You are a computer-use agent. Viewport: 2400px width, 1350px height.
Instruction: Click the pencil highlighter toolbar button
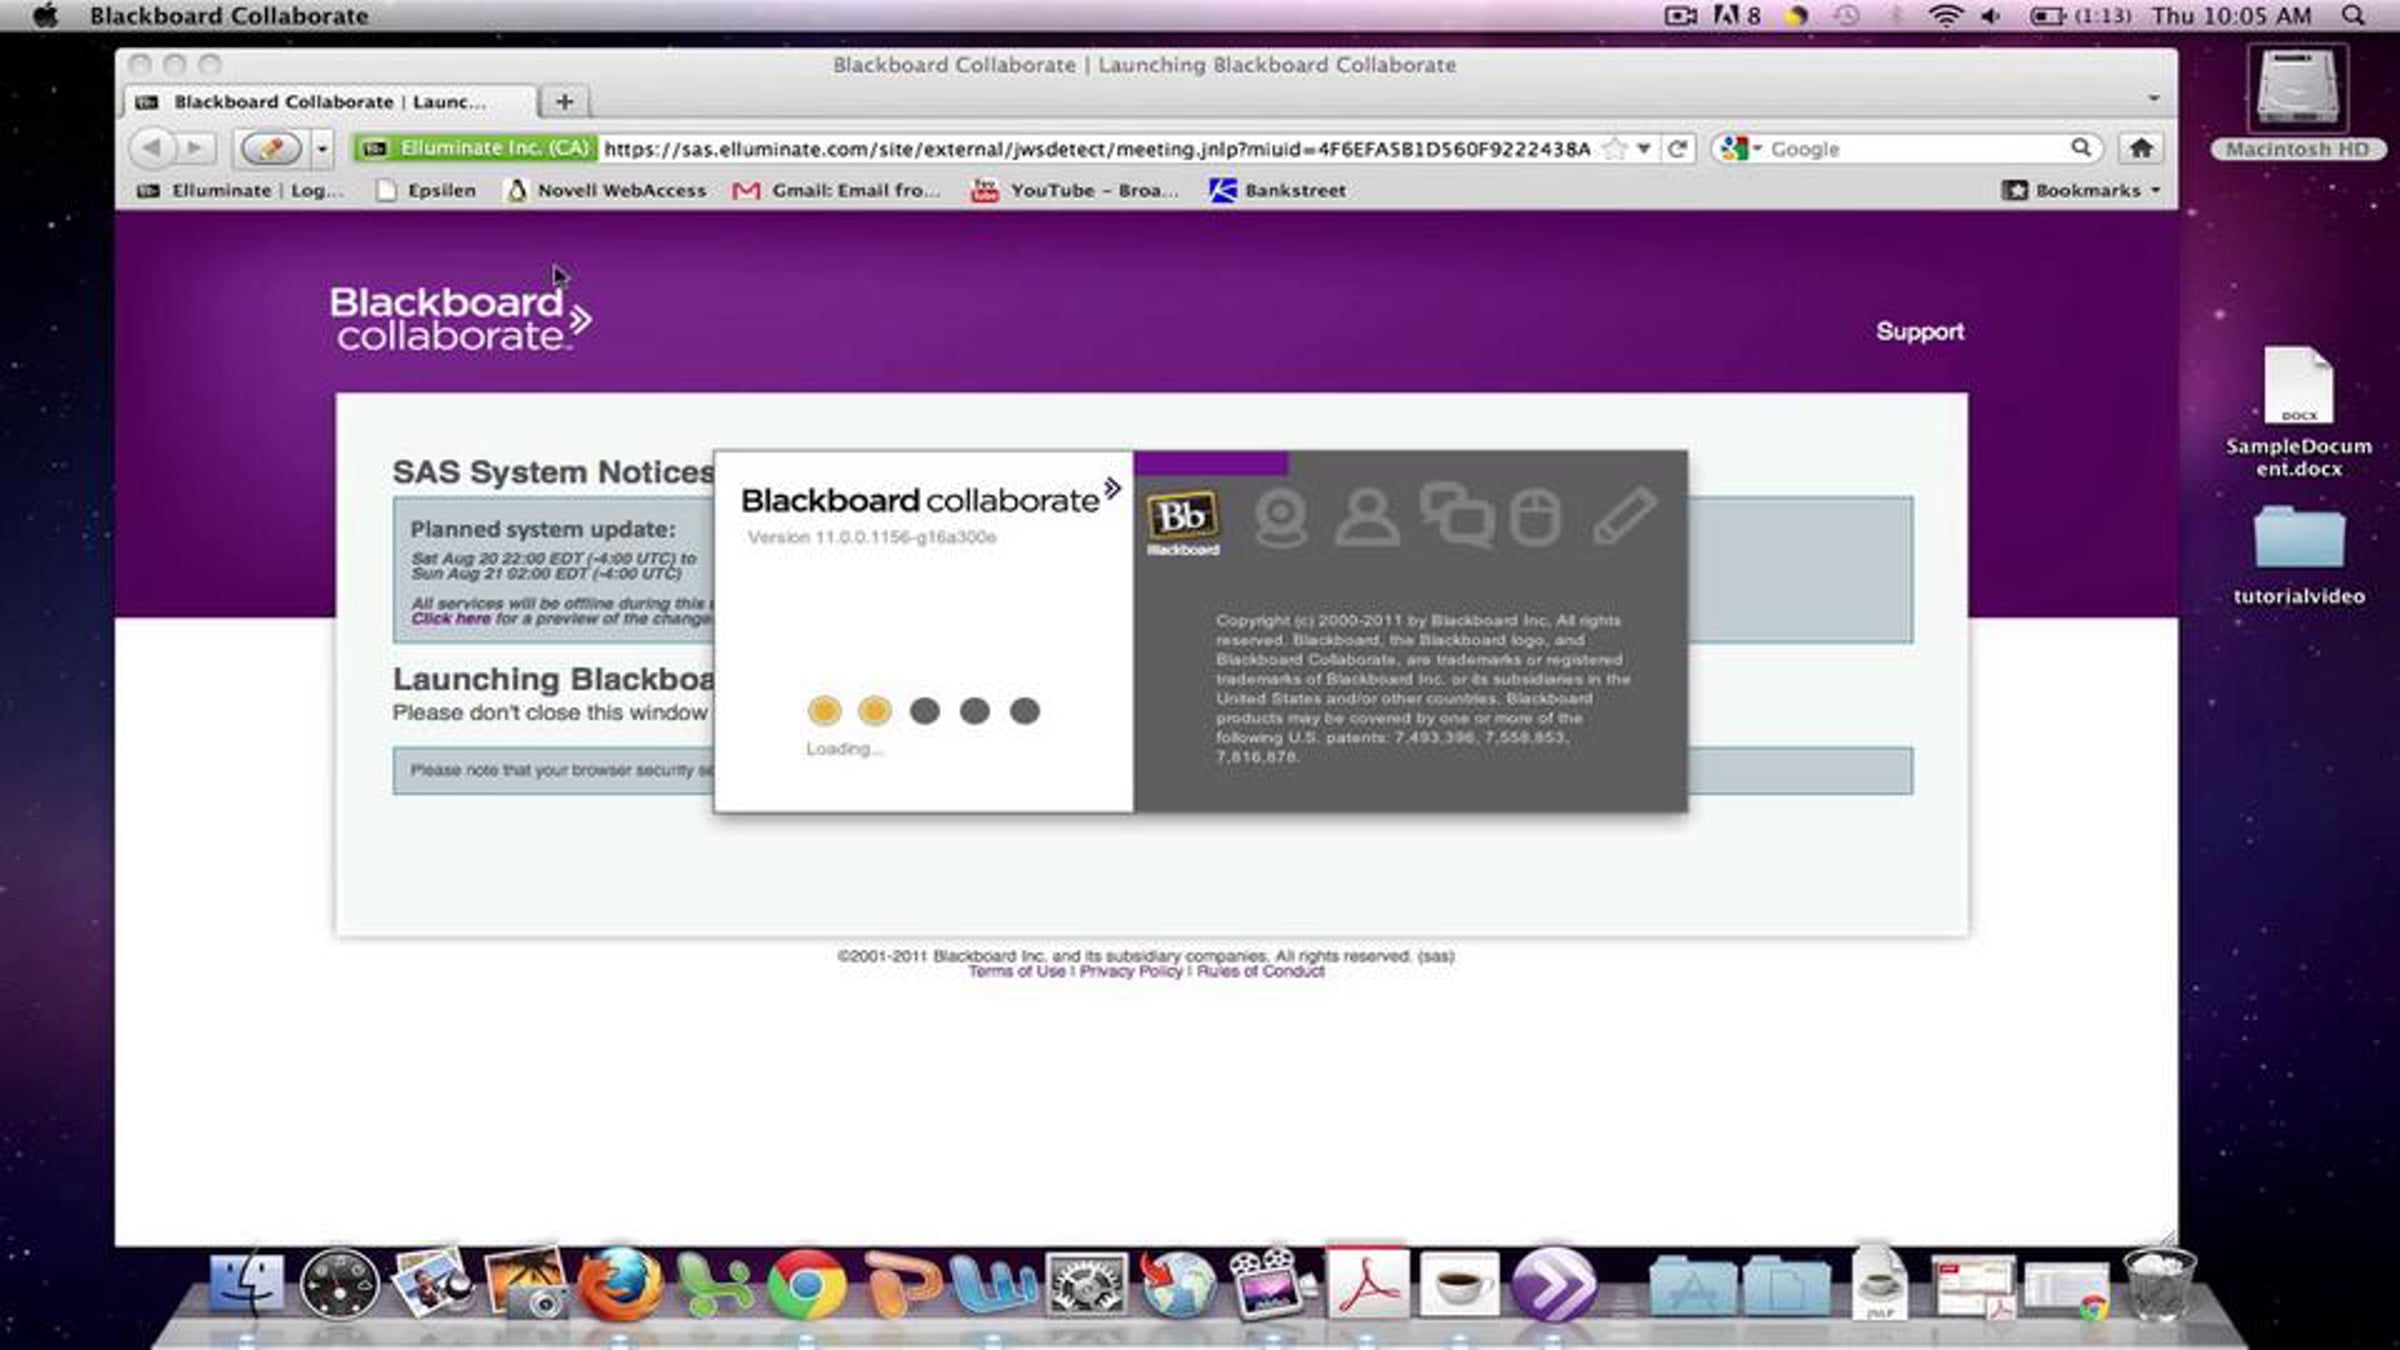pos(269,149)
